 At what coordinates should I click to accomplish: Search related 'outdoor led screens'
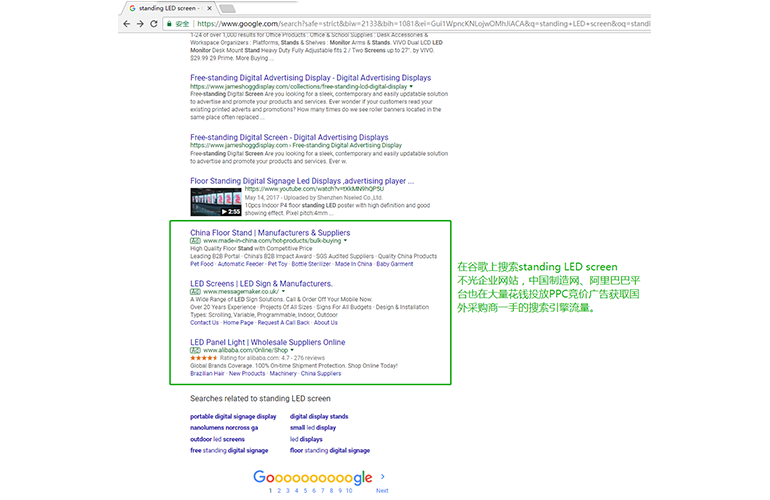pyautogui.click(x=217, y=439)
